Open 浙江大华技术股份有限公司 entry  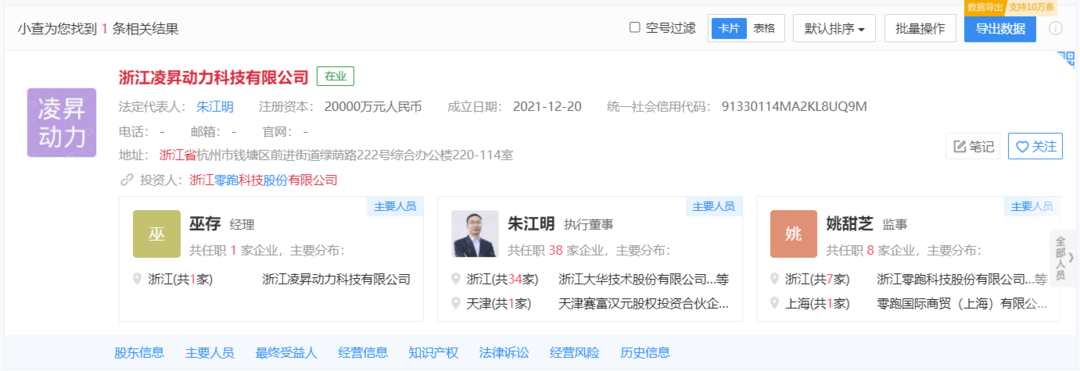pyautogui.click(x=644, y=279)
